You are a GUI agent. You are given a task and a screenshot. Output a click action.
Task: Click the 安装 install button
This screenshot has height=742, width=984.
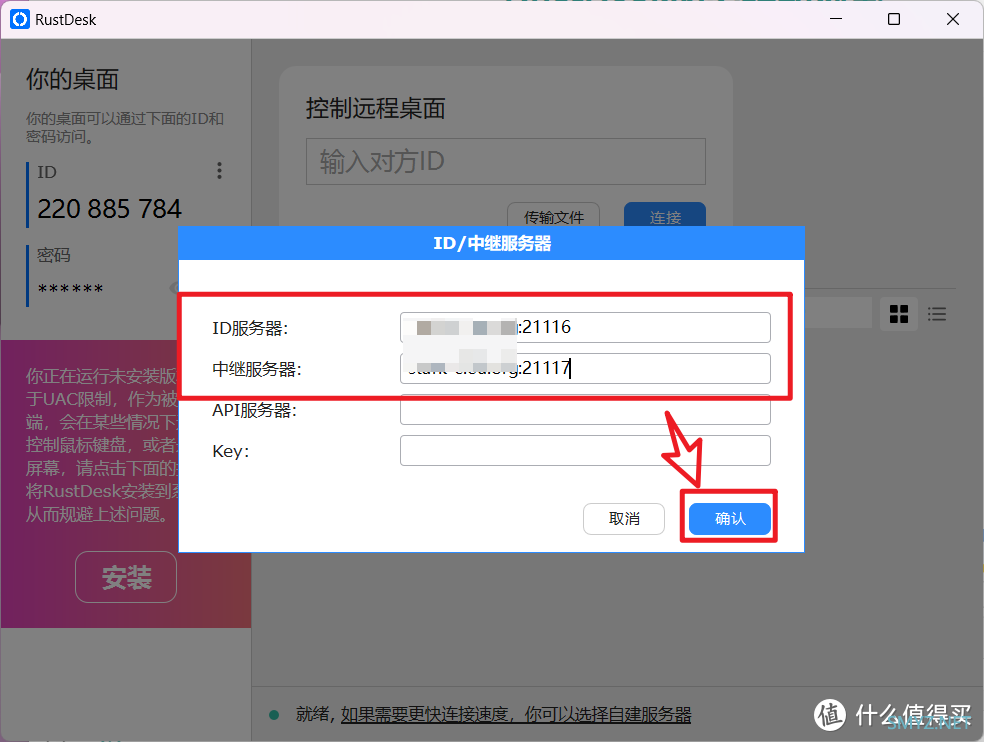126,577
